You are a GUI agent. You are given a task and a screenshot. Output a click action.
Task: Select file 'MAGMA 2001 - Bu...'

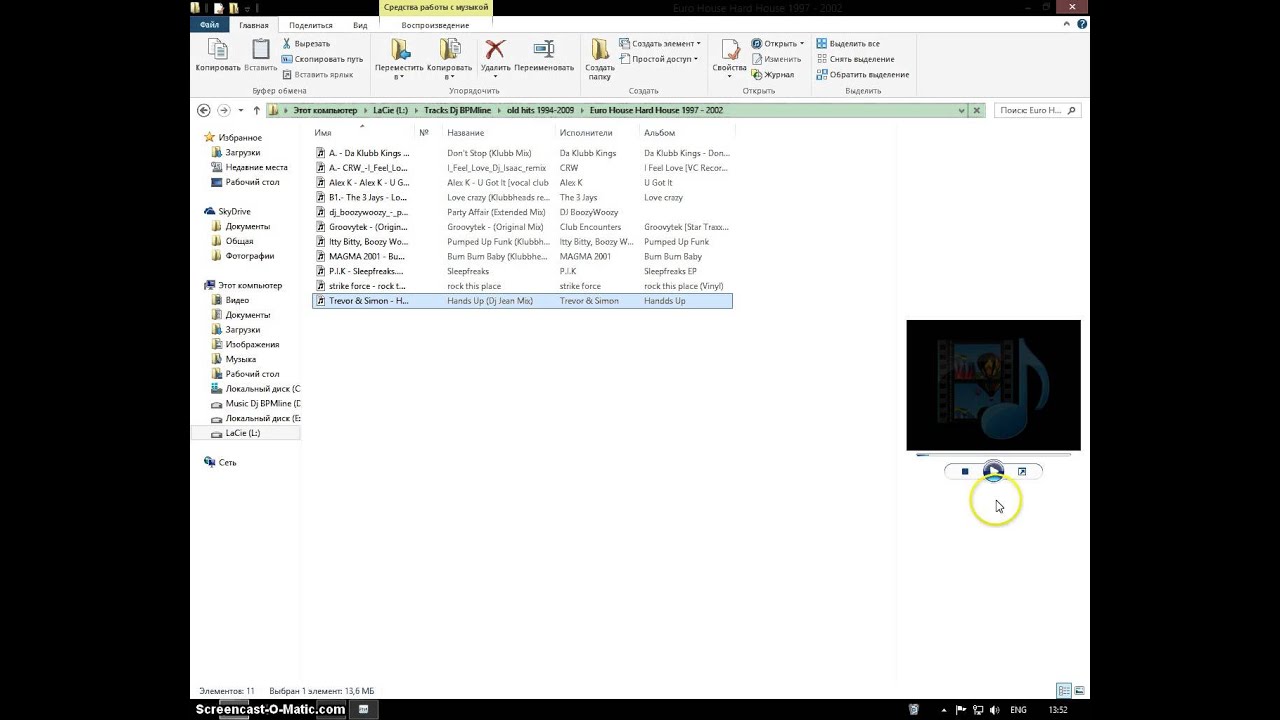367,256
